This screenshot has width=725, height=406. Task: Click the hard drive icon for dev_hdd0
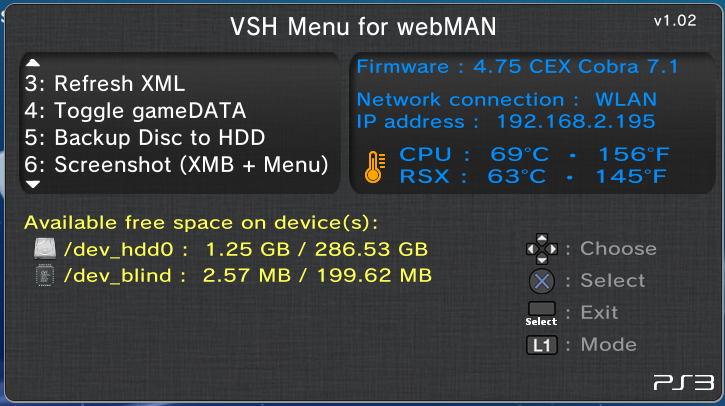tap(45, 249)
